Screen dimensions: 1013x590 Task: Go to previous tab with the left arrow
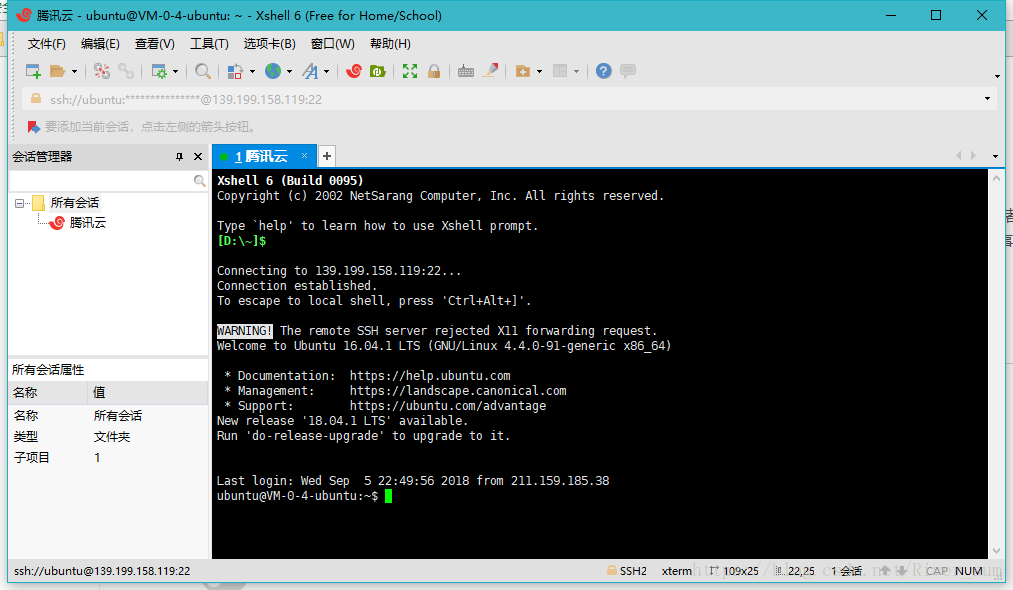[959, 156]
